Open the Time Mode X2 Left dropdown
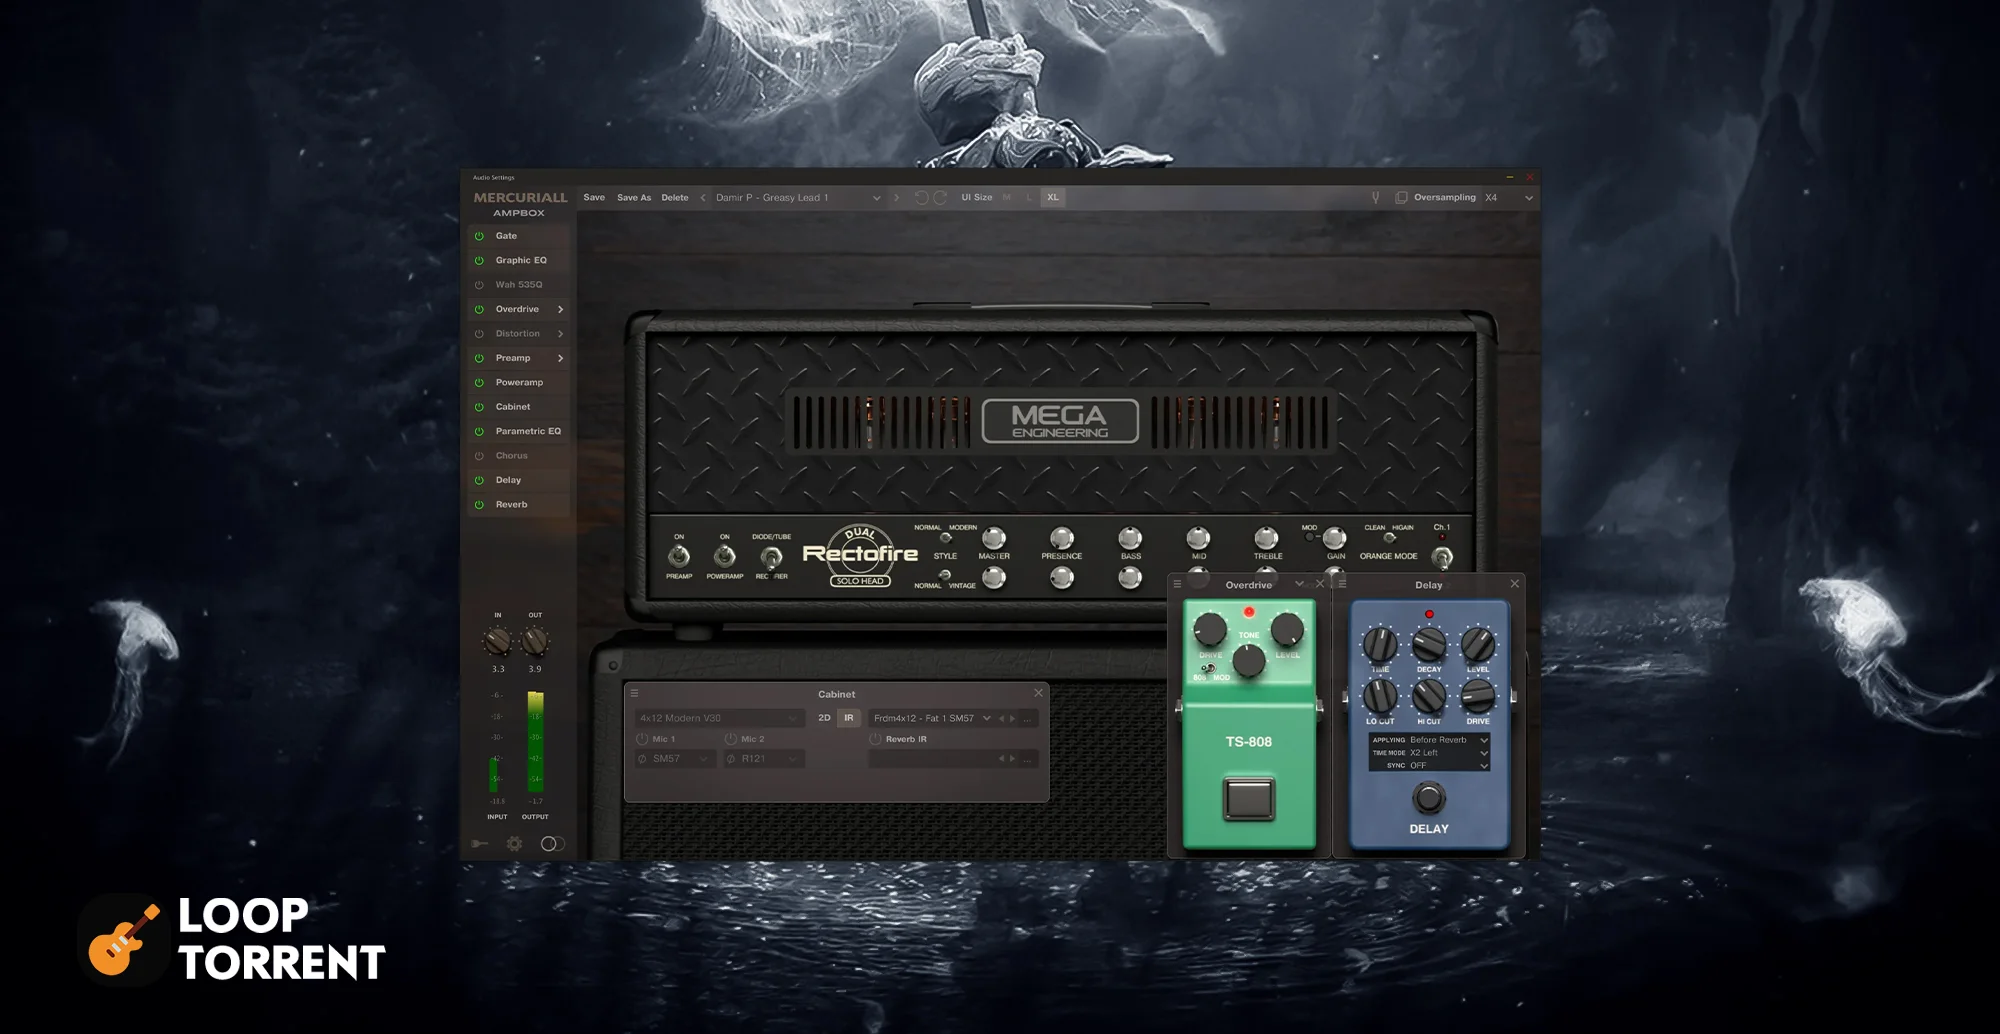2000x1034 pixels. point(1429,753)
